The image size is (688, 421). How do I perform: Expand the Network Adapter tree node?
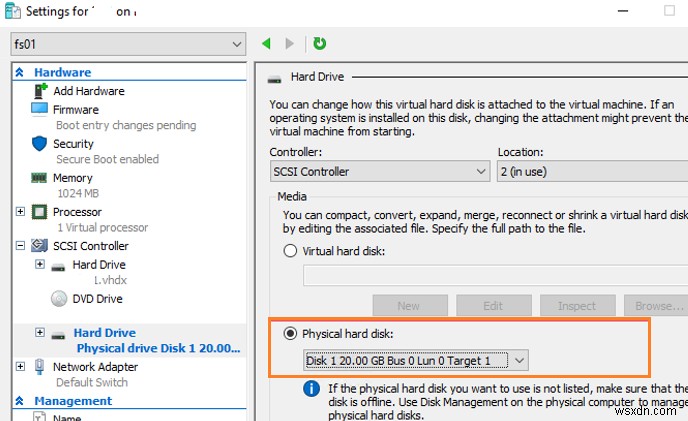click(x=20, y=366)
